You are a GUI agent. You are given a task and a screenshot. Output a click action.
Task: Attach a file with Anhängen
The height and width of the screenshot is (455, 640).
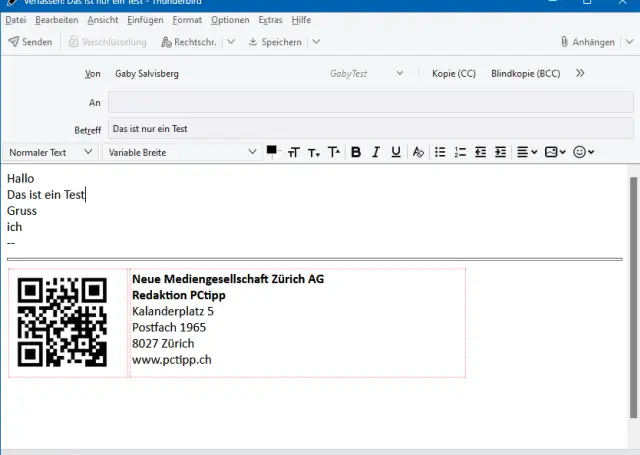click(588, 42)
